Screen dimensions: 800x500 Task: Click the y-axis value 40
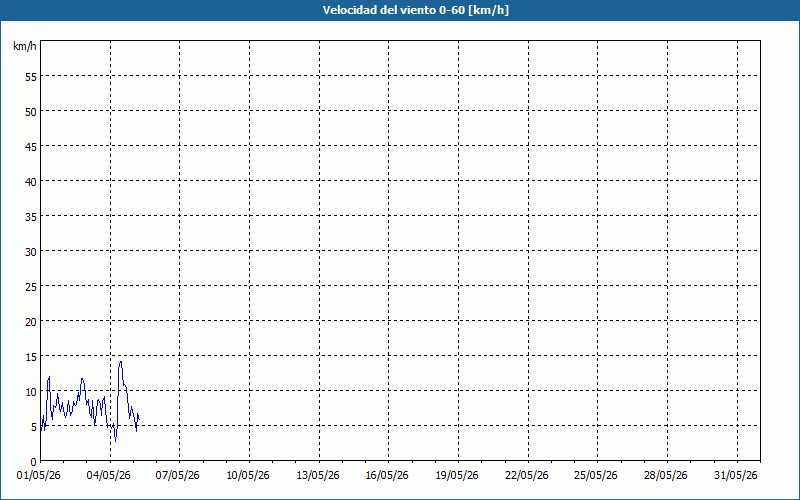pos(31,182)
